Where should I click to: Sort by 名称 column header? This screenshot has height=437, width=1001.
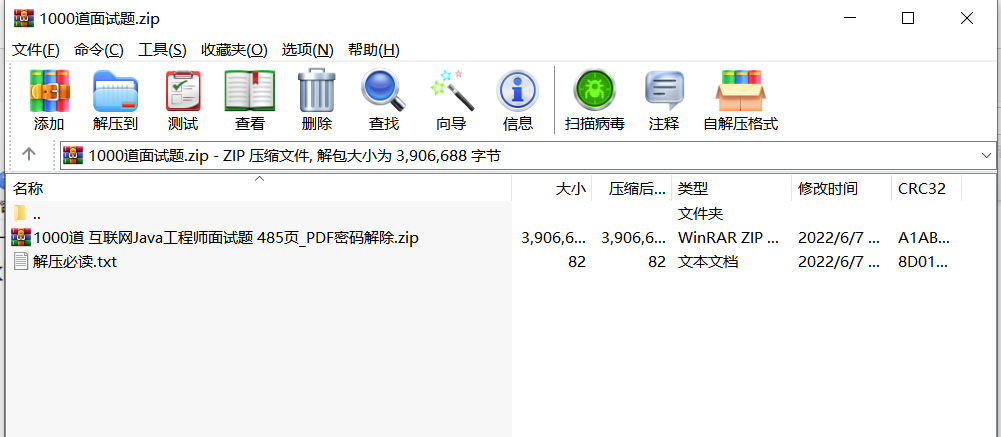point(259,188)
